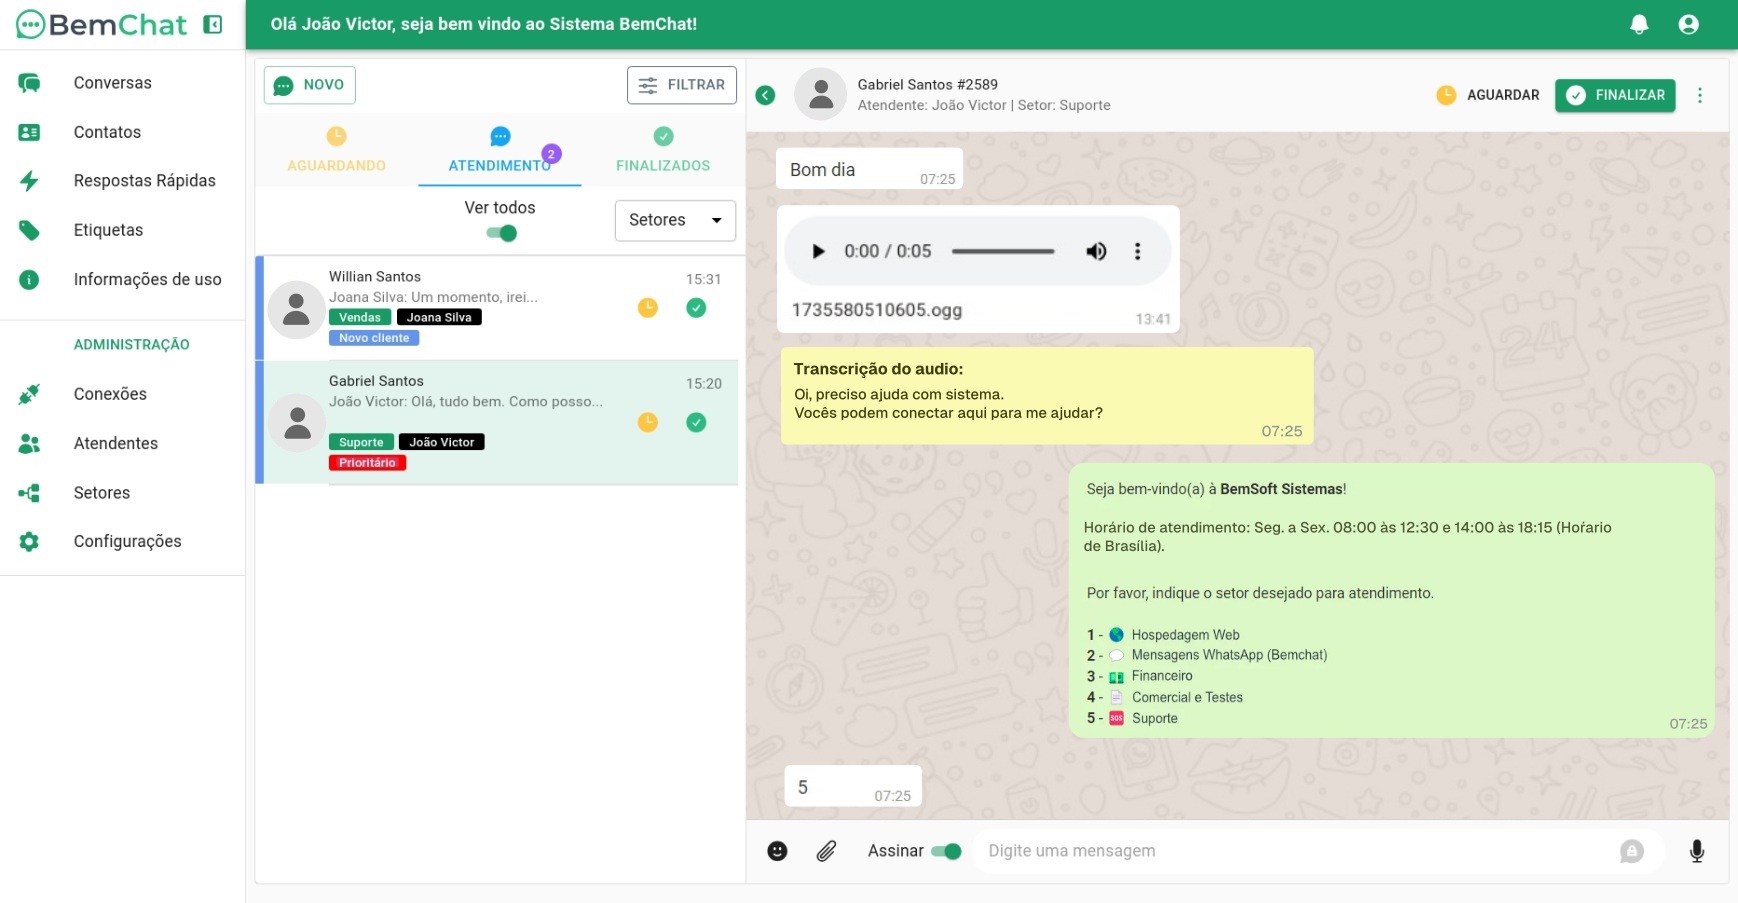
Task: Open Configurações via the gear icon
Action: click(127, 541)
